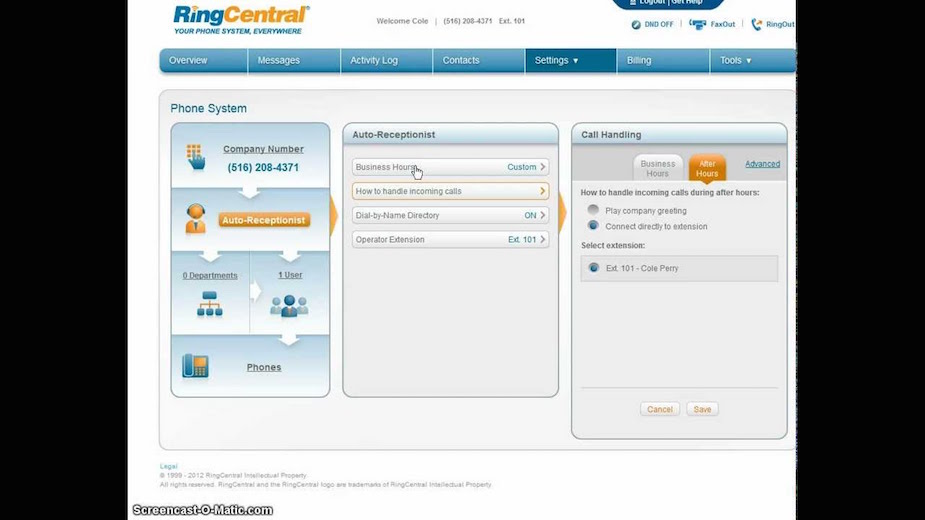Select Play company greeting radio button
Image resolution: width=925 pixels, height=520 pixels.
tap(593, 210)
